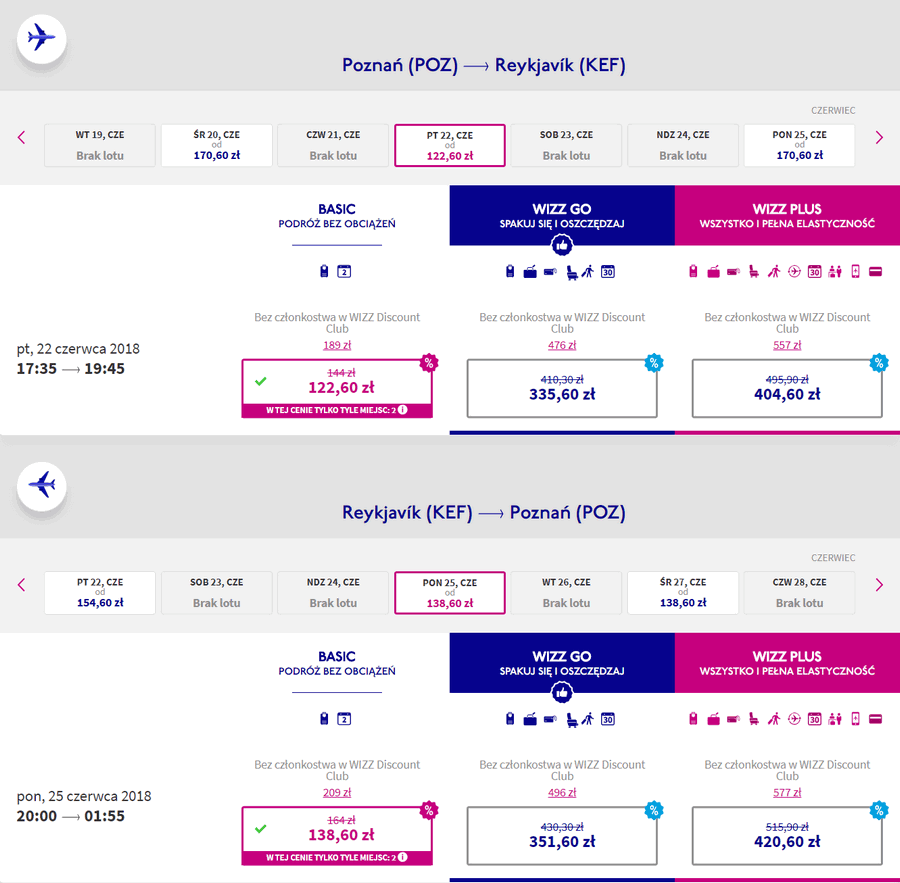Open return non-member WIZZ GO price 496 zł
The image size is (900, 883).
(x=562, y=792)
